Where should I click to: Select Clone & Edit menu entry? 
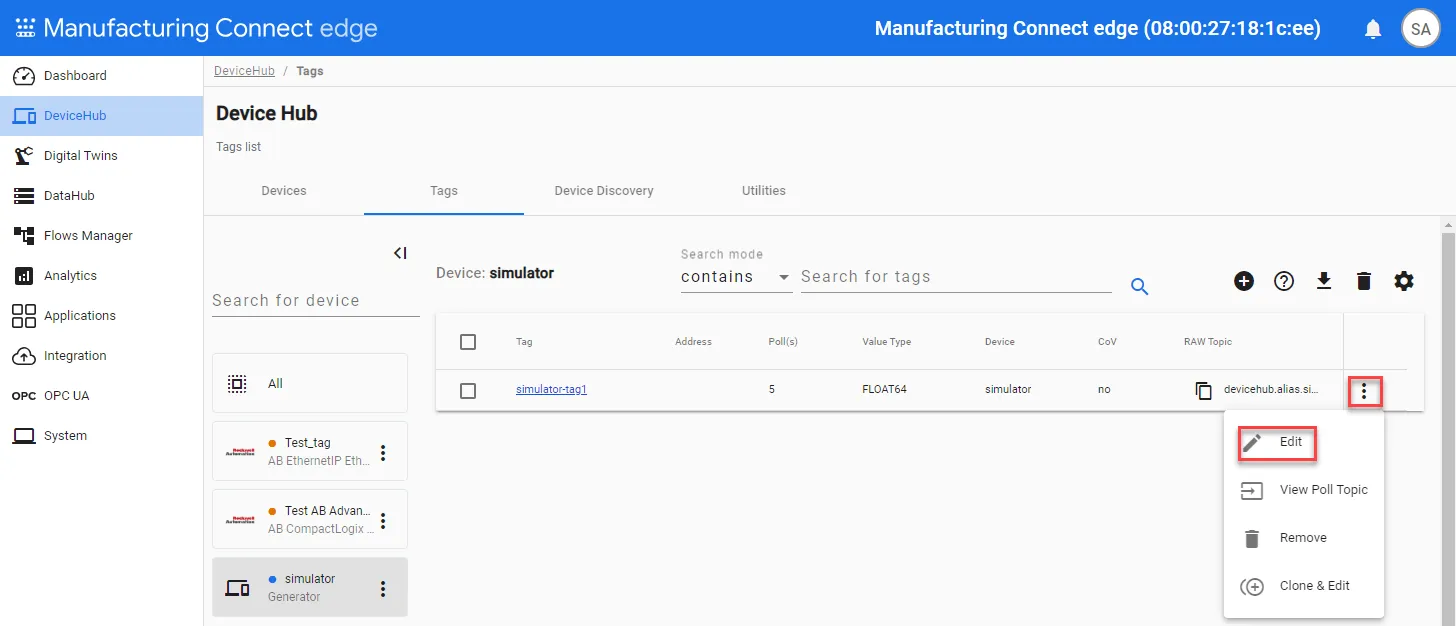[1304, 586]
